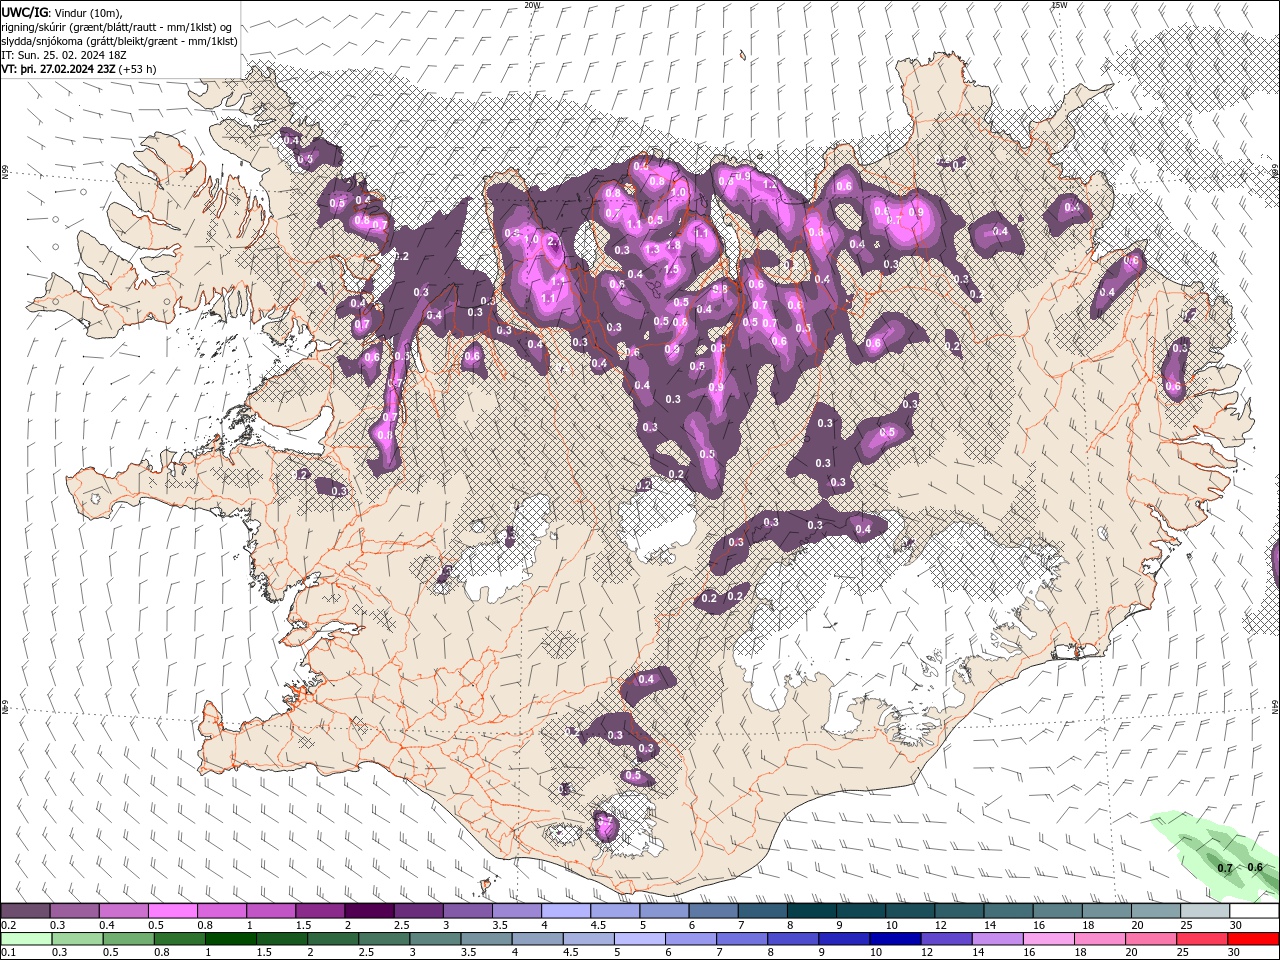1280x960 pixels.
Task: Click the 'UWC/IG: Vindur (10m),' title line
Action: point(62,12)
